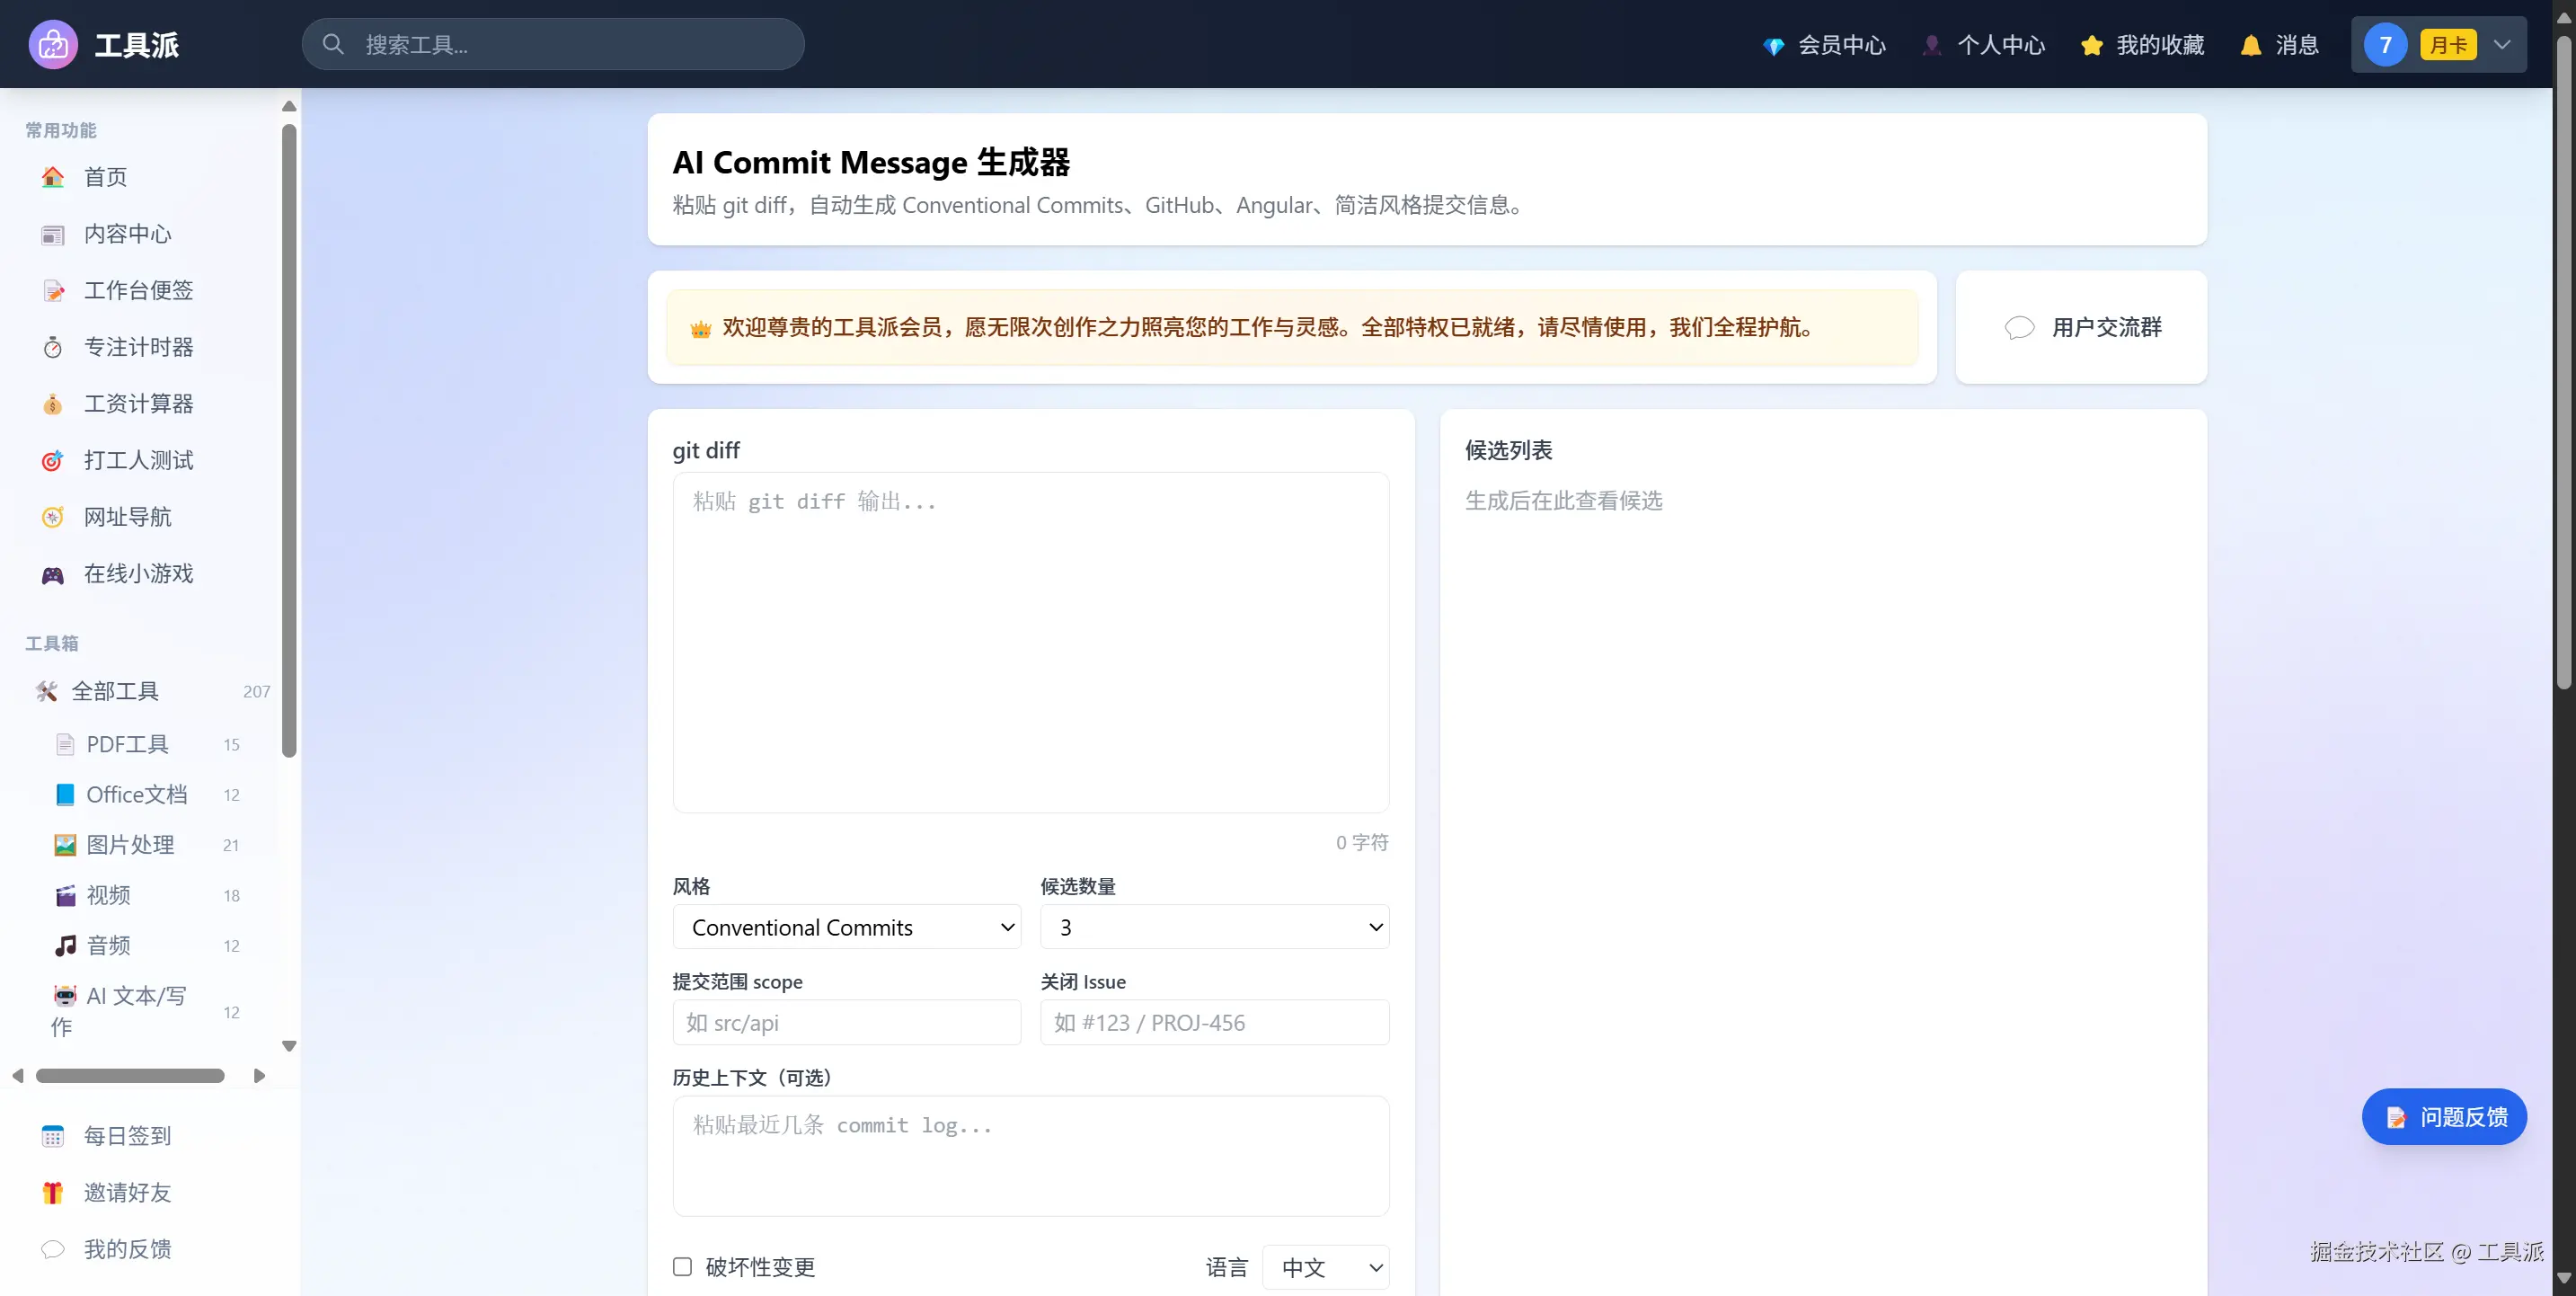Click the search magnifier icon
The image size is (2576, 1296).
click(333, 44)
